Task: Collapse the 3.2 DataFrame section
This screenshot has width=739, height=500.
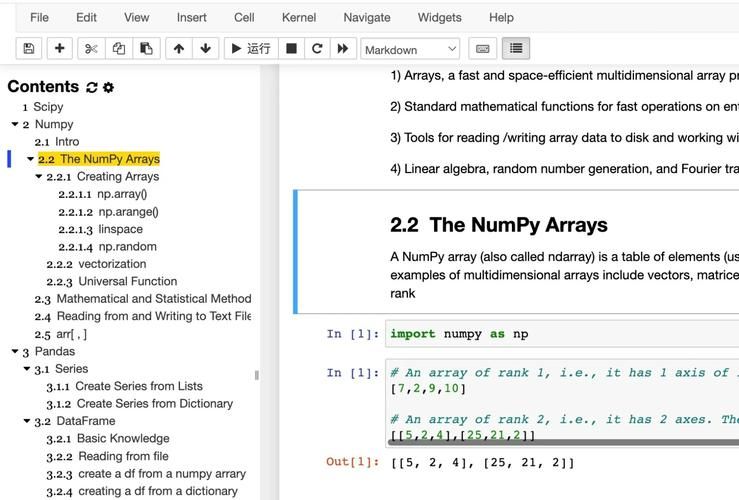Action: (x=27, y=420)
